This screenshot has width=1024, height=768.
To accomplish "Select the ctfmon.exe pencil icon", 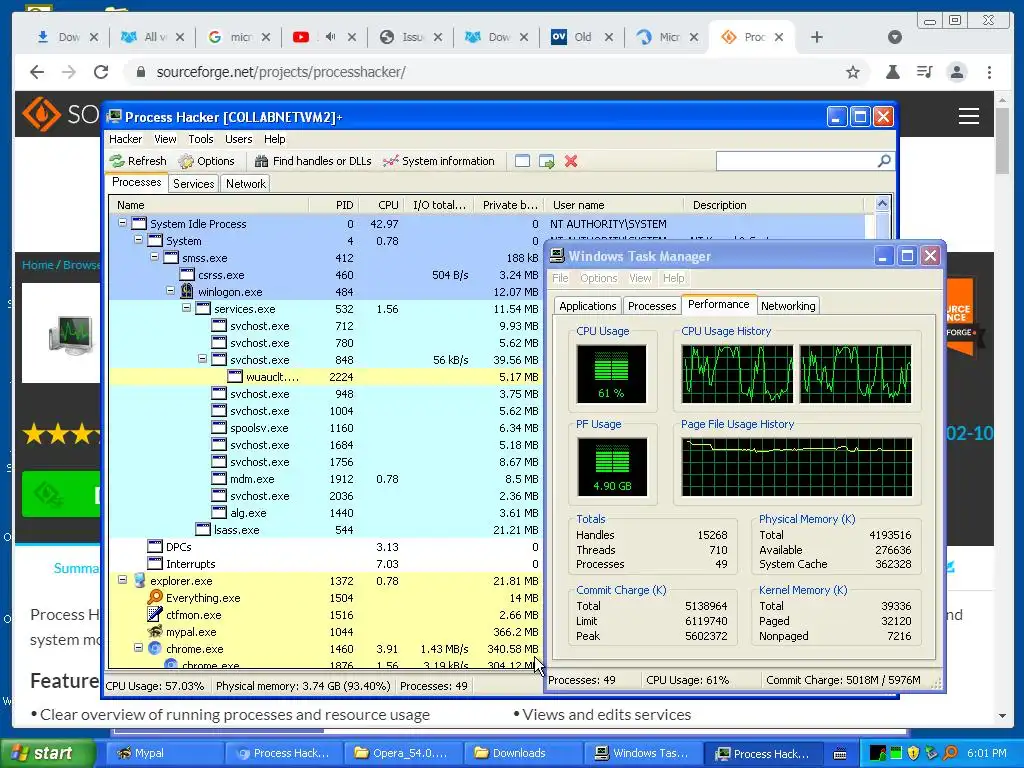I will click(155, 615).
